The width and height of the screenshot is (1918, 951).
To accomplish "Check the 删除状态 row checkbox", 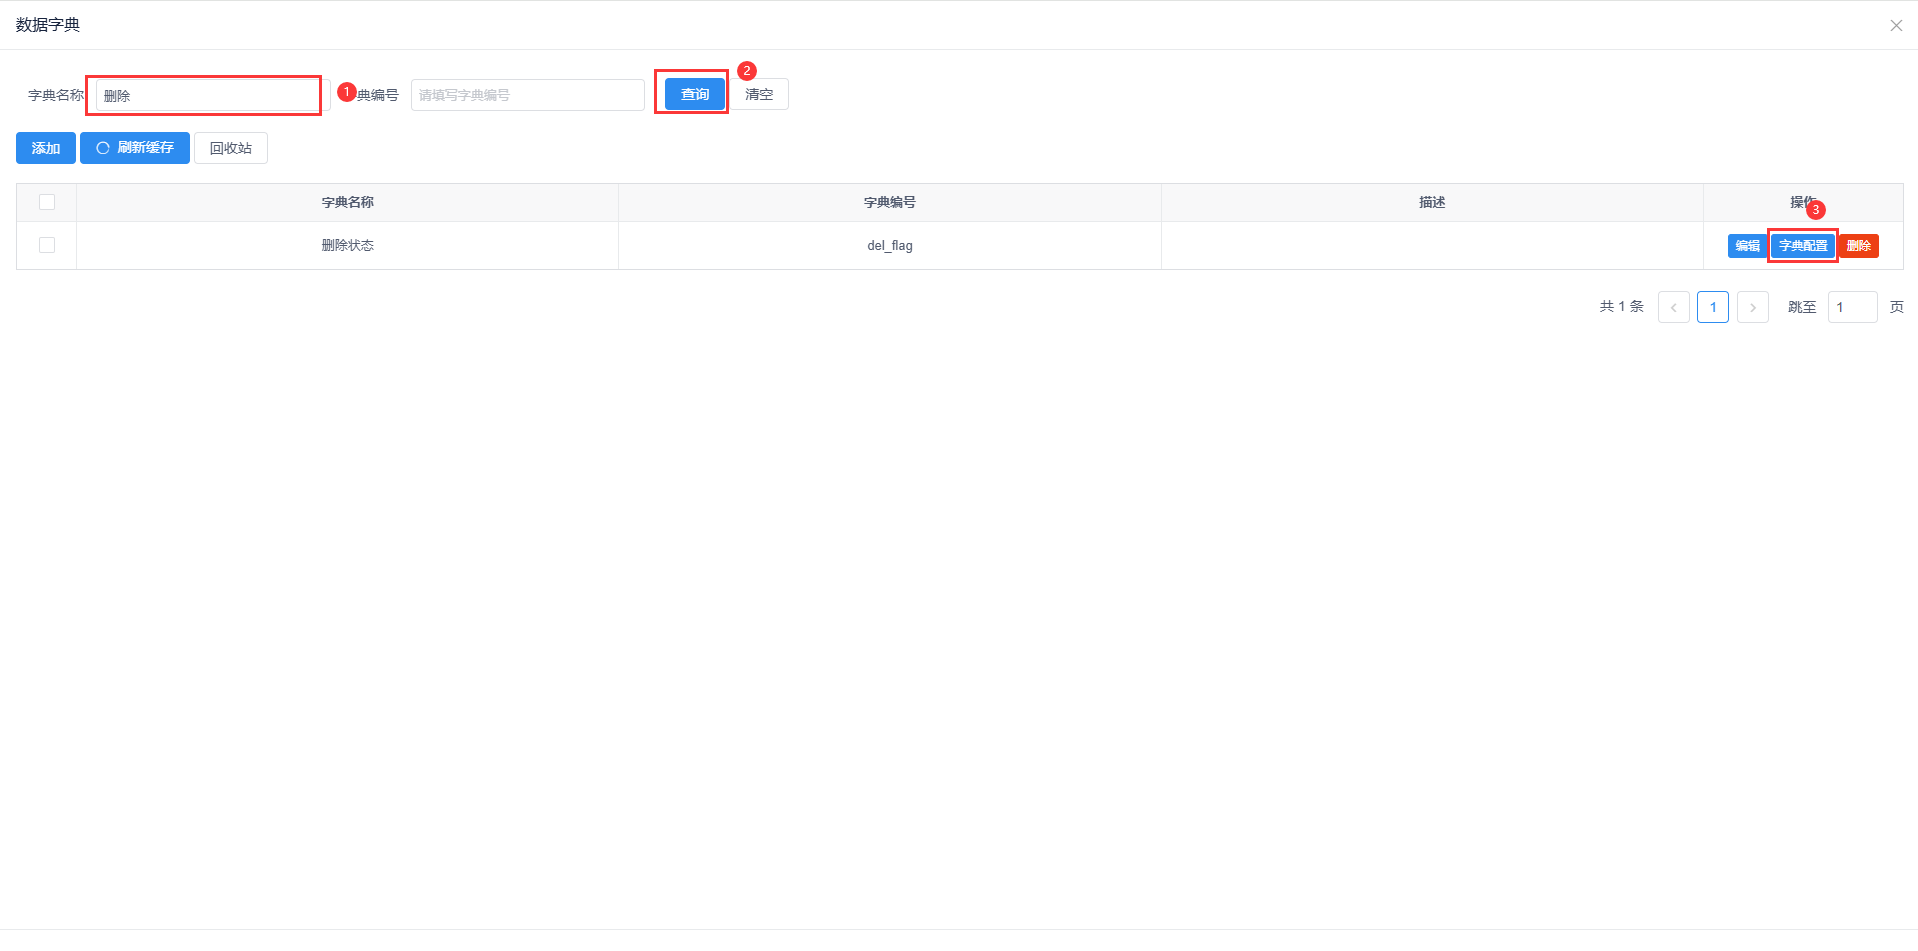I will click(x=47, y=245).
